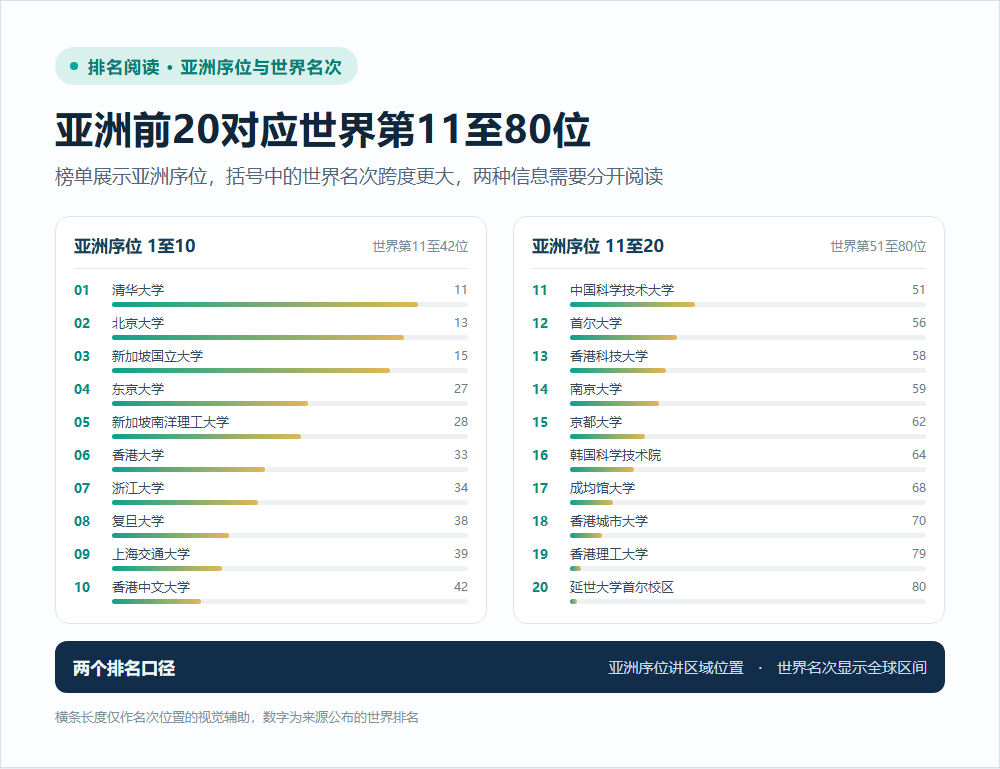1000x769 pixels.
Task: Click the Asia rank number 05
Action: pos(82,422)
